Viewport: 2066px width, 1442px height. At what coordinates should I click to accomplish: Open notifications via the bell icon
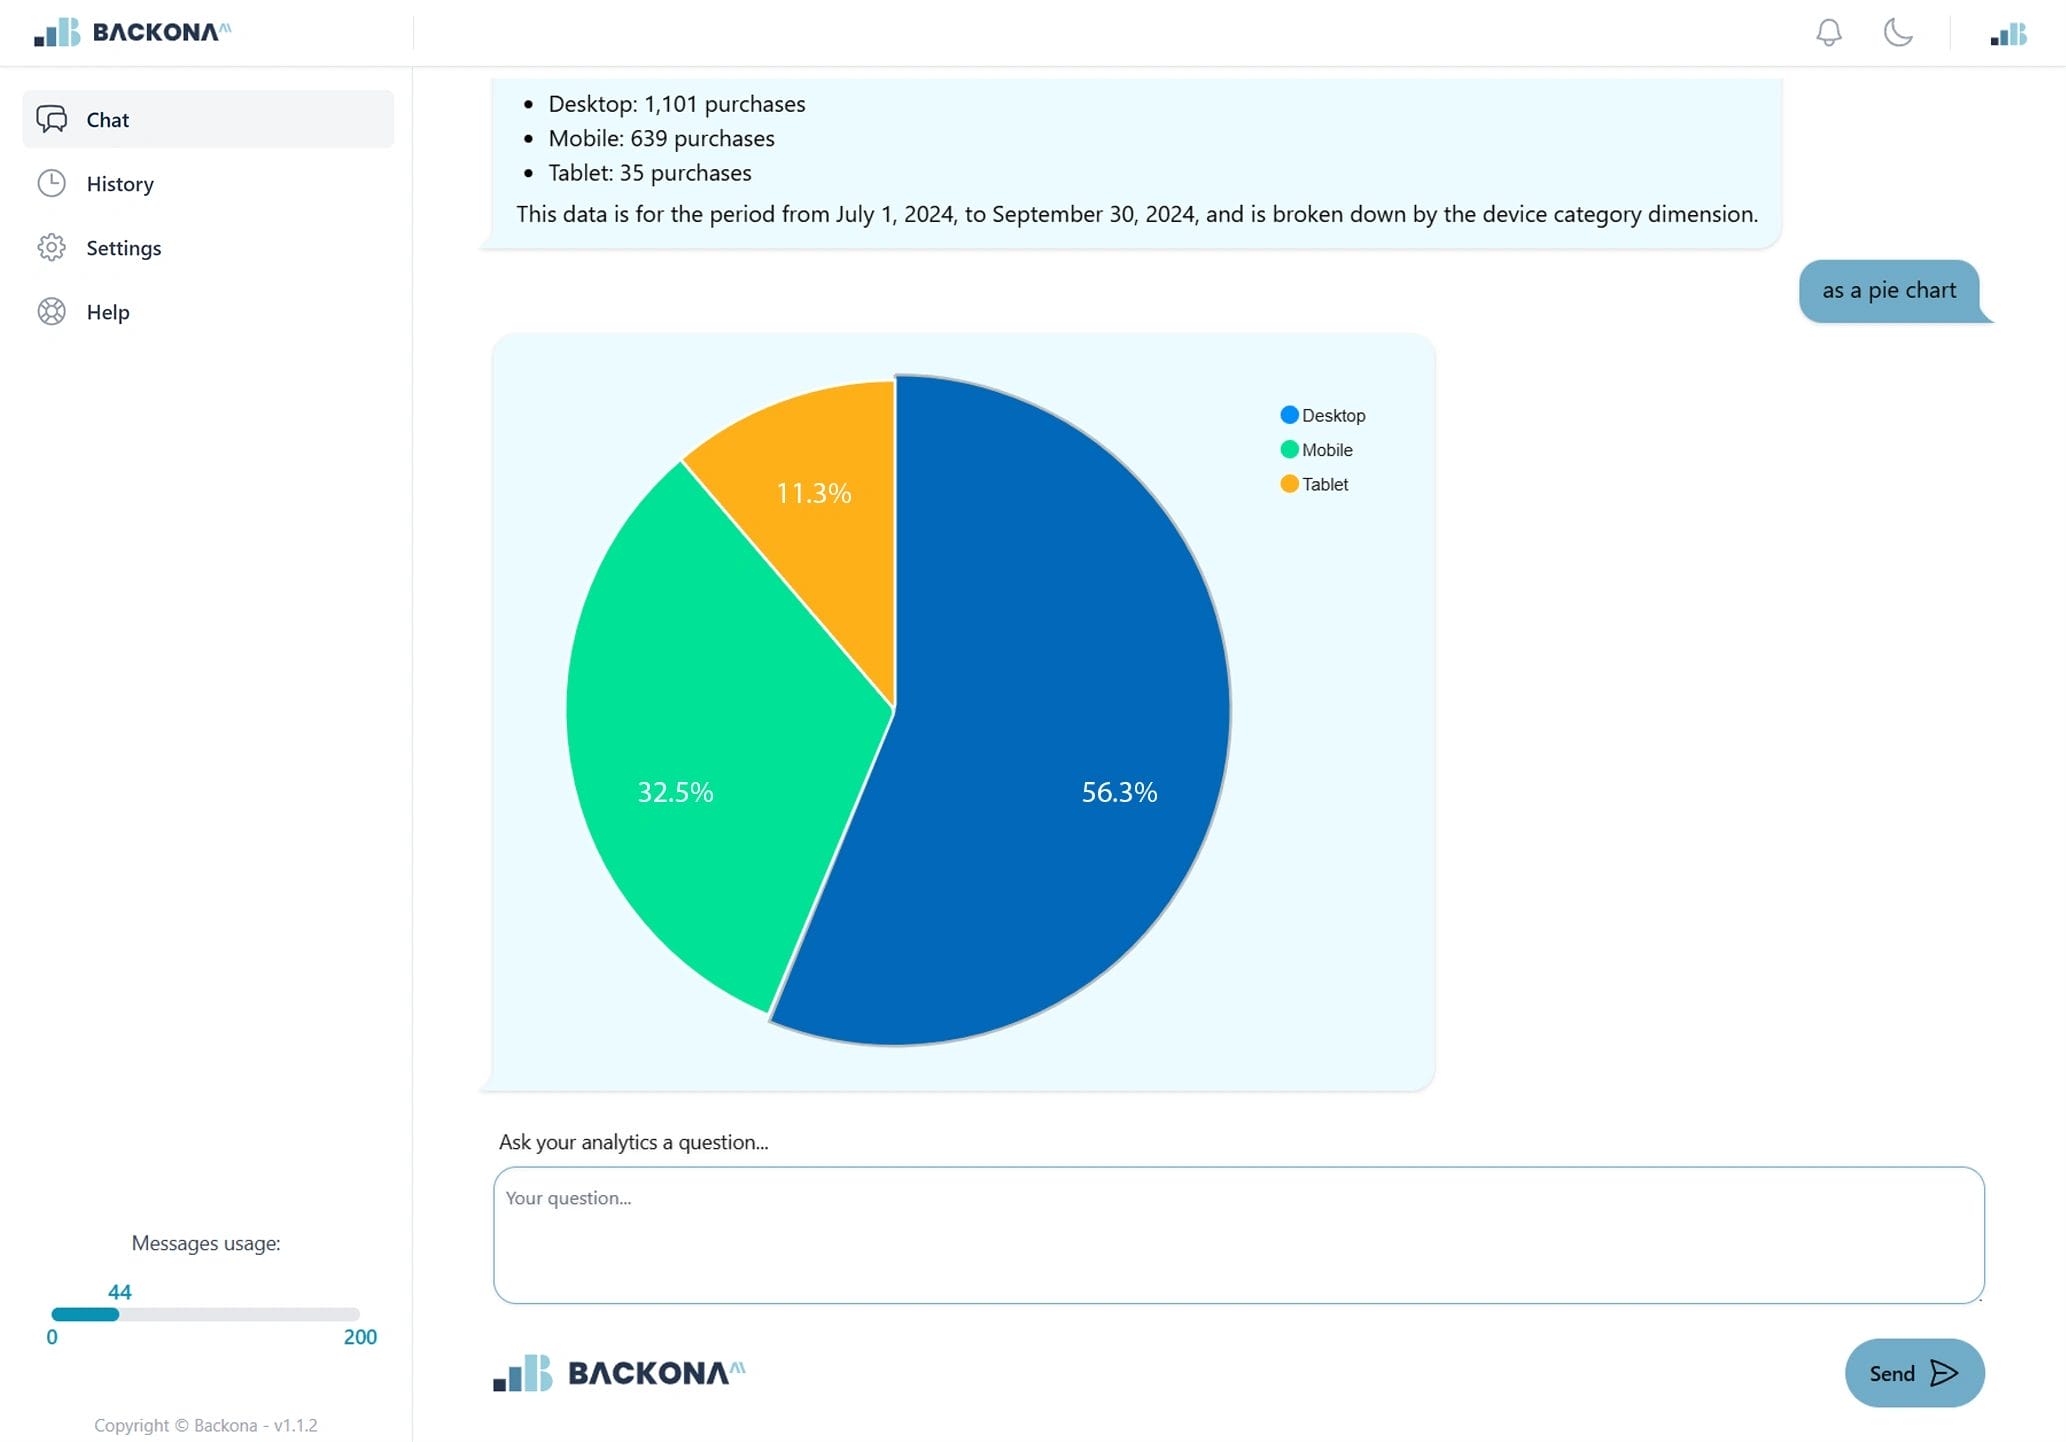1828,33
